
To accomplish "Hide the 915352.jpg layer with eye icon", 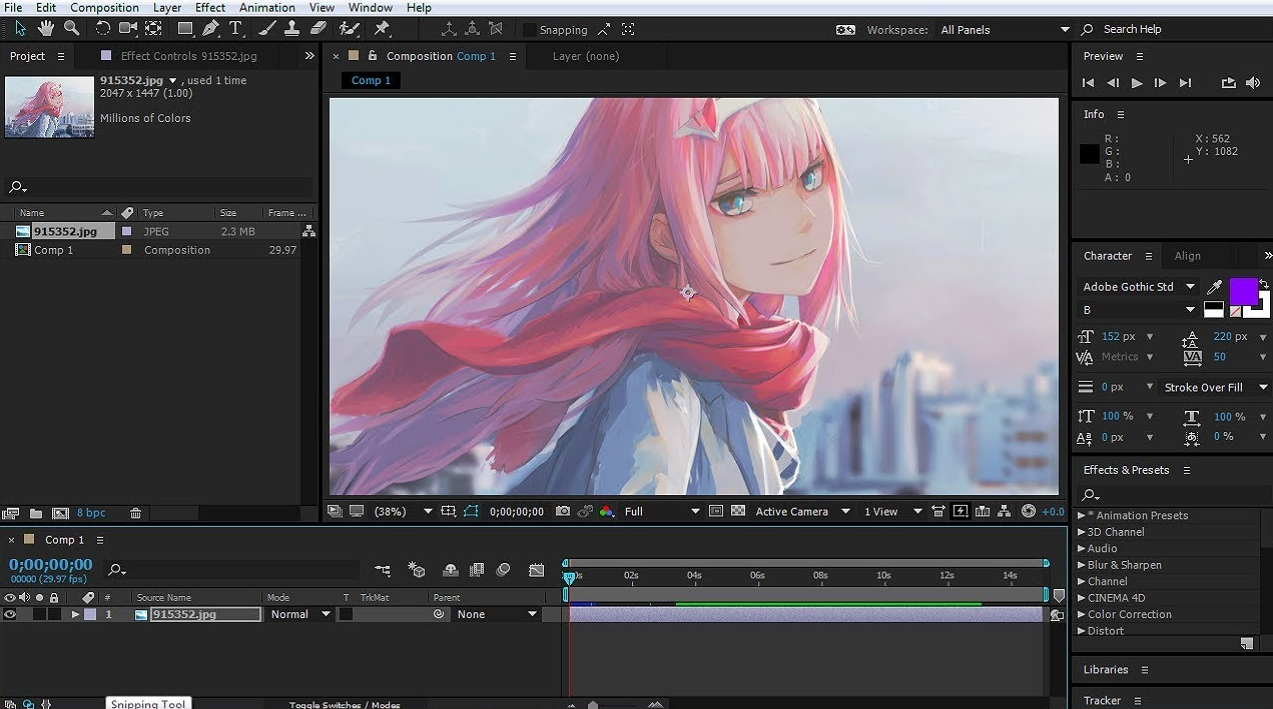I will click(10, 614).
